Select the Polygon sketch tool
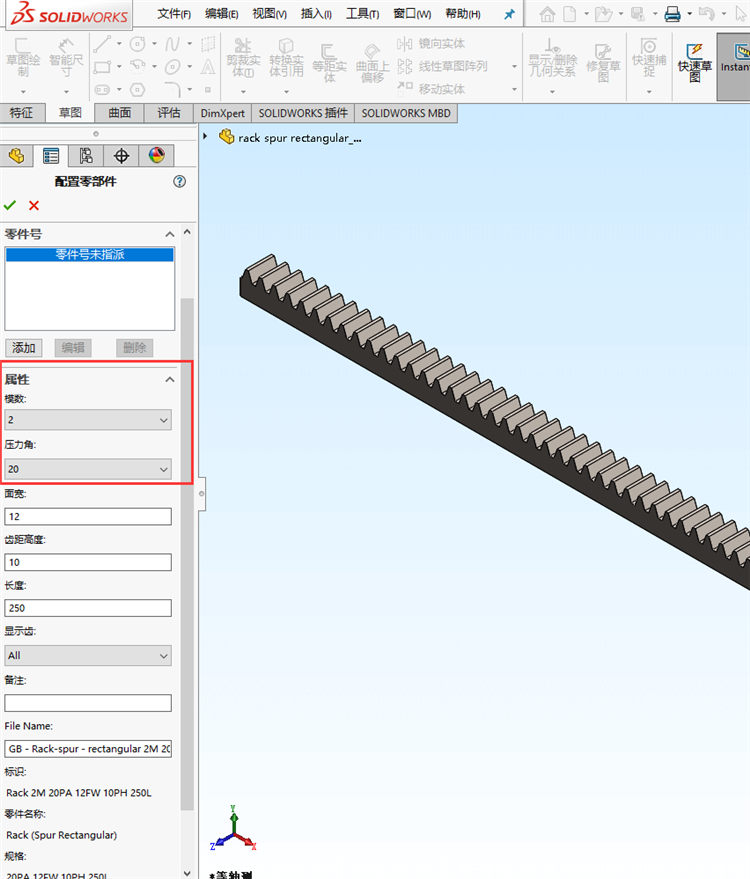This screenshot has width=750, height=879. pyautogui.click(x=137, y=90)
